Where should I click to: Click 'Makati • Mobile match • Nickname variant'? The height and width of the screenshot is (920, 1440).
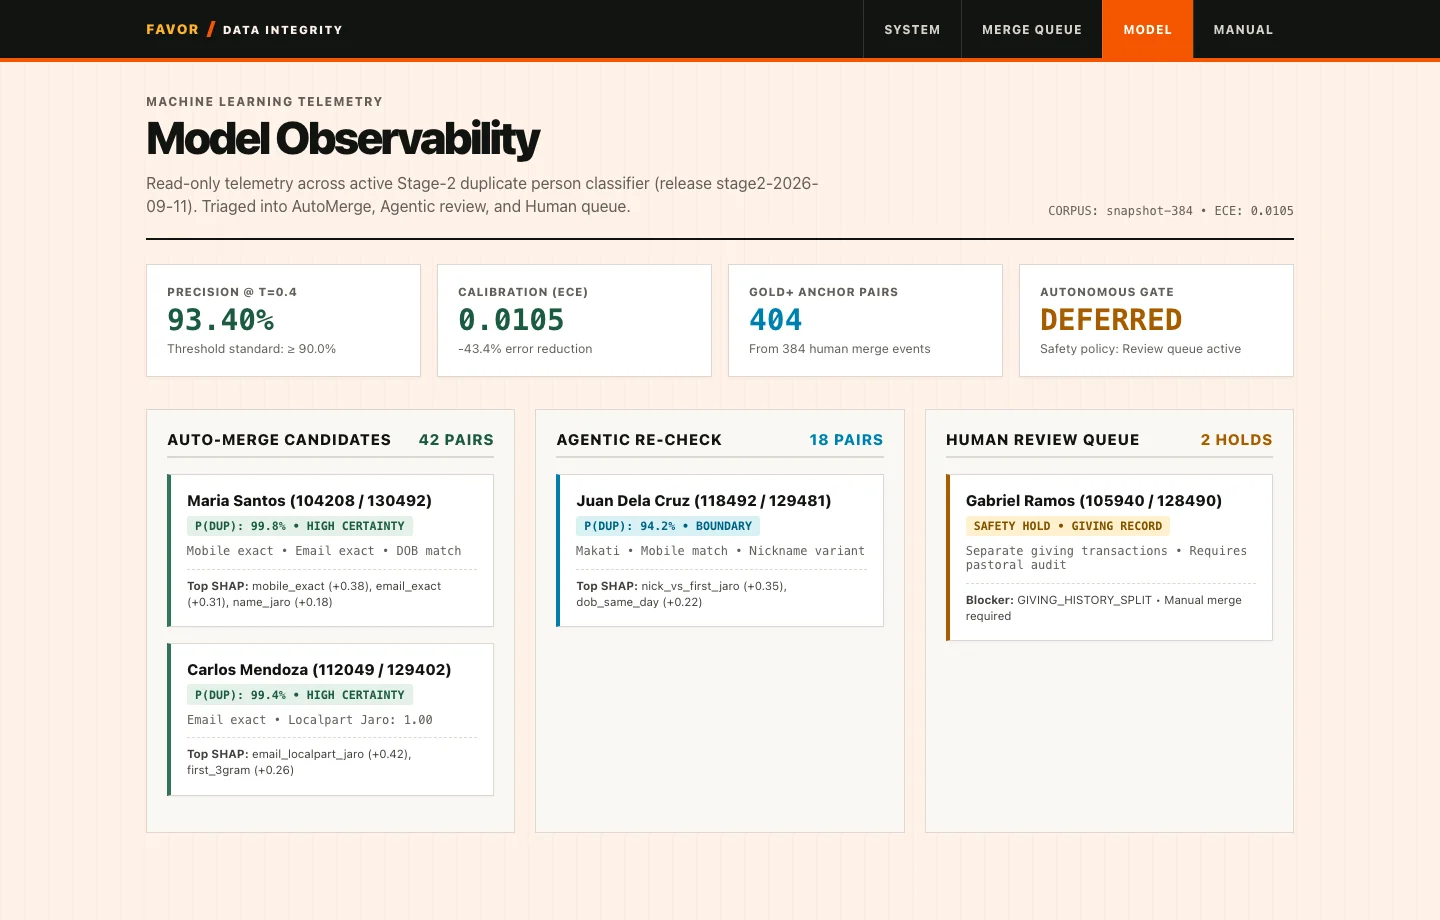point(720,551)
